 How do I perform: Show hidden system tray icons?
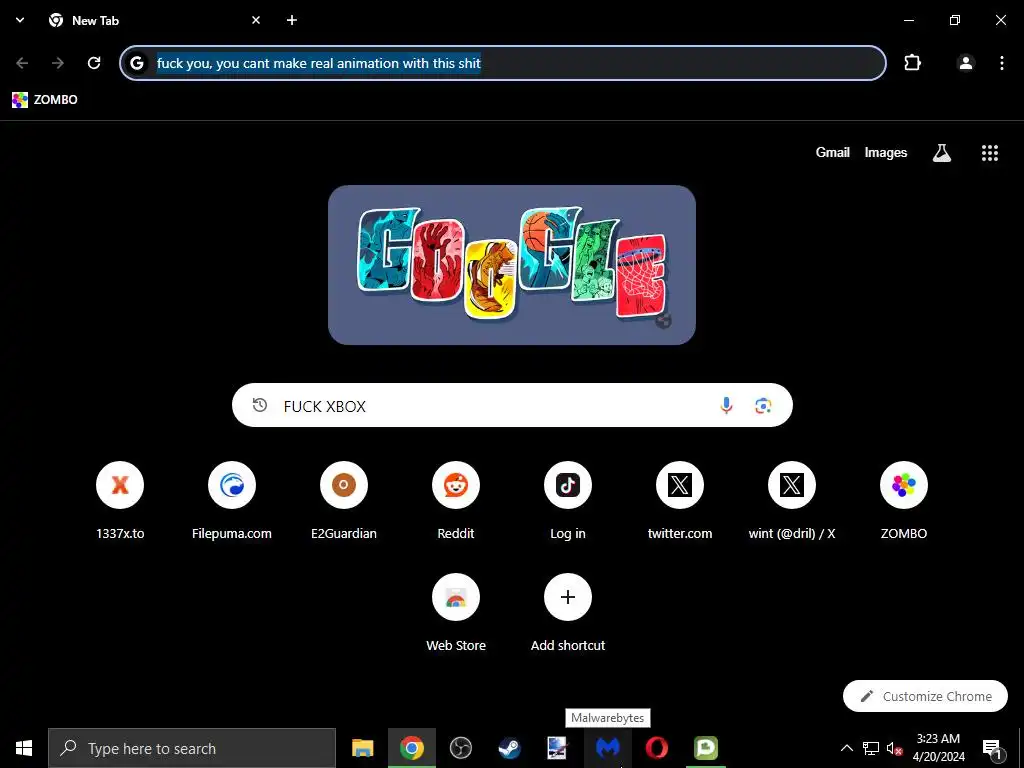click(846, 748)
